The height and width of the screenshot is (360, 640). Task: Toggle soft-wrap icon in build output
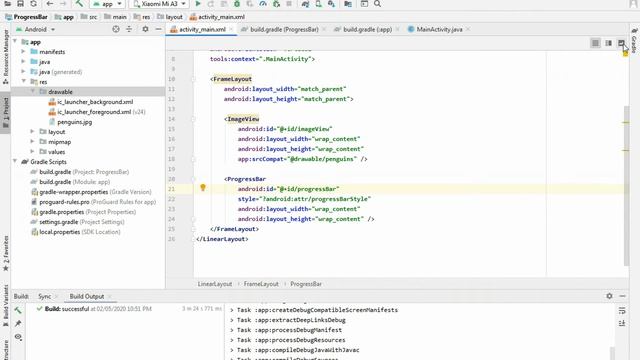(622, 311)
